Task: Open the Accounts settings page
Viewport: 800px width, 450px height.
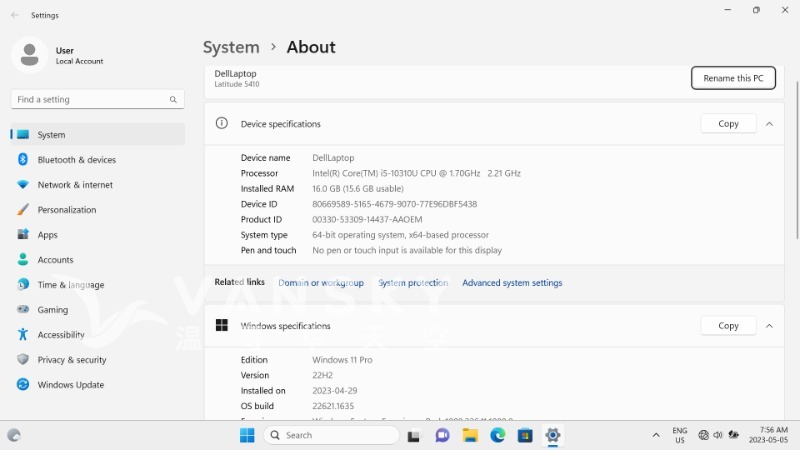Action: pos(55,260)
